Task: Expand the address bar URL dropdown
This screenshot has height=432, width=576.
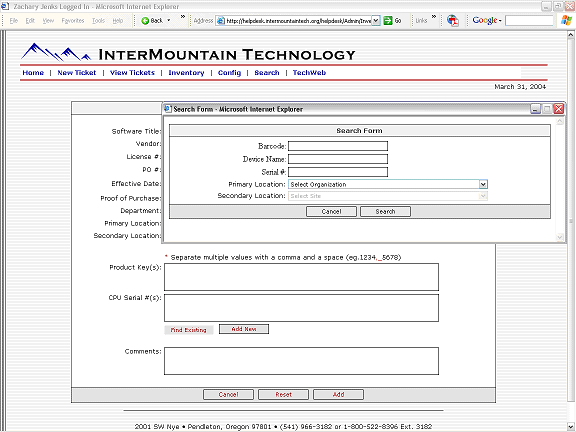Action: pos(376,21)
